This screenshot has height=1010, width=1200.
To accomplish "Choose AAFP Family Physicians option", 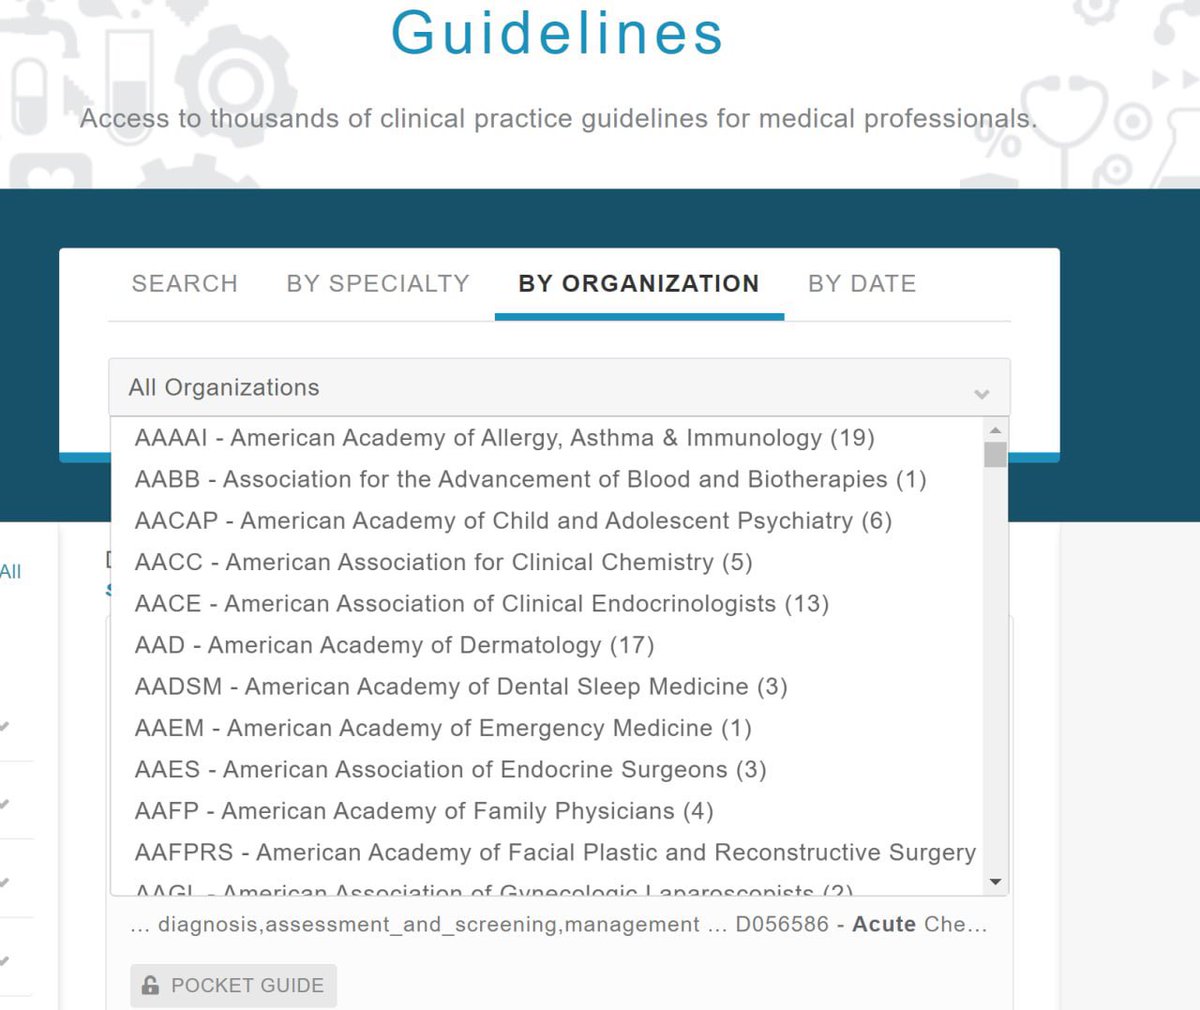I will click(546, 811).
